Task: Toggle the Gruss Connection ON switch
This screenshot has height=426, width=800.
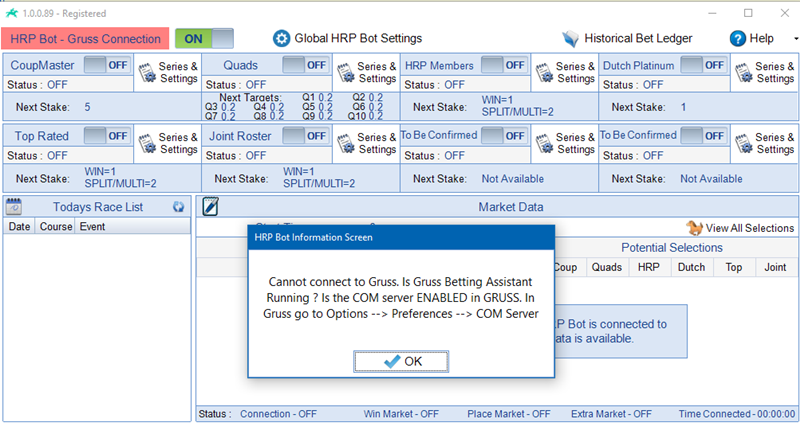Action: 204,39
